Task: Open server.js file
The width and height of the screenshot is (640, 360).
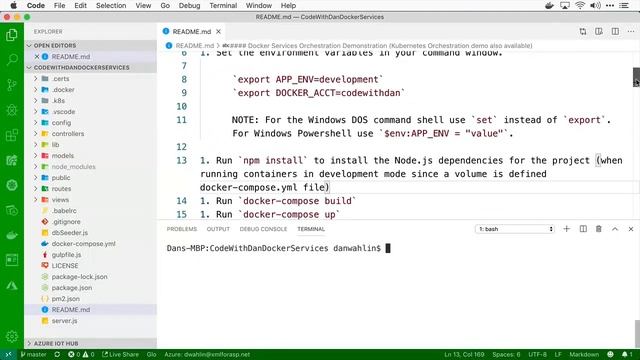Action: [x=64, y=321]
